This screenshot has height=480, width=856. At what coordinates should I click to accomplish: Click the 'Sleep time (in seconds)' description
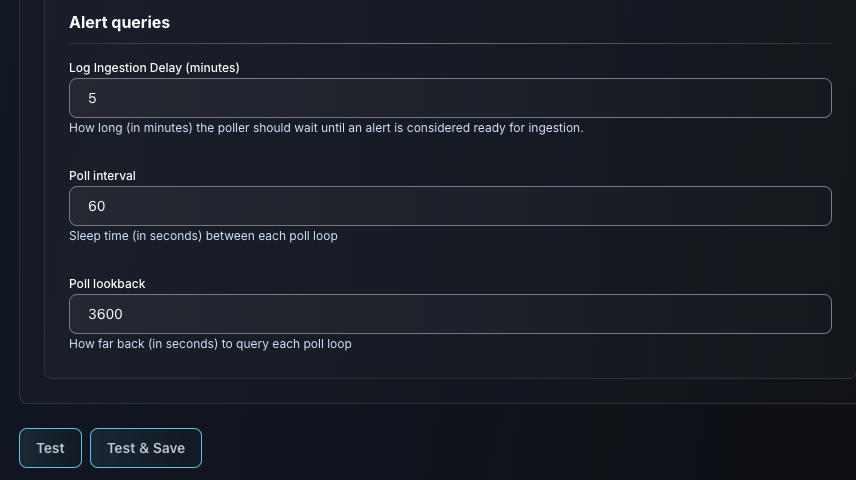click(x=203, y=236)
